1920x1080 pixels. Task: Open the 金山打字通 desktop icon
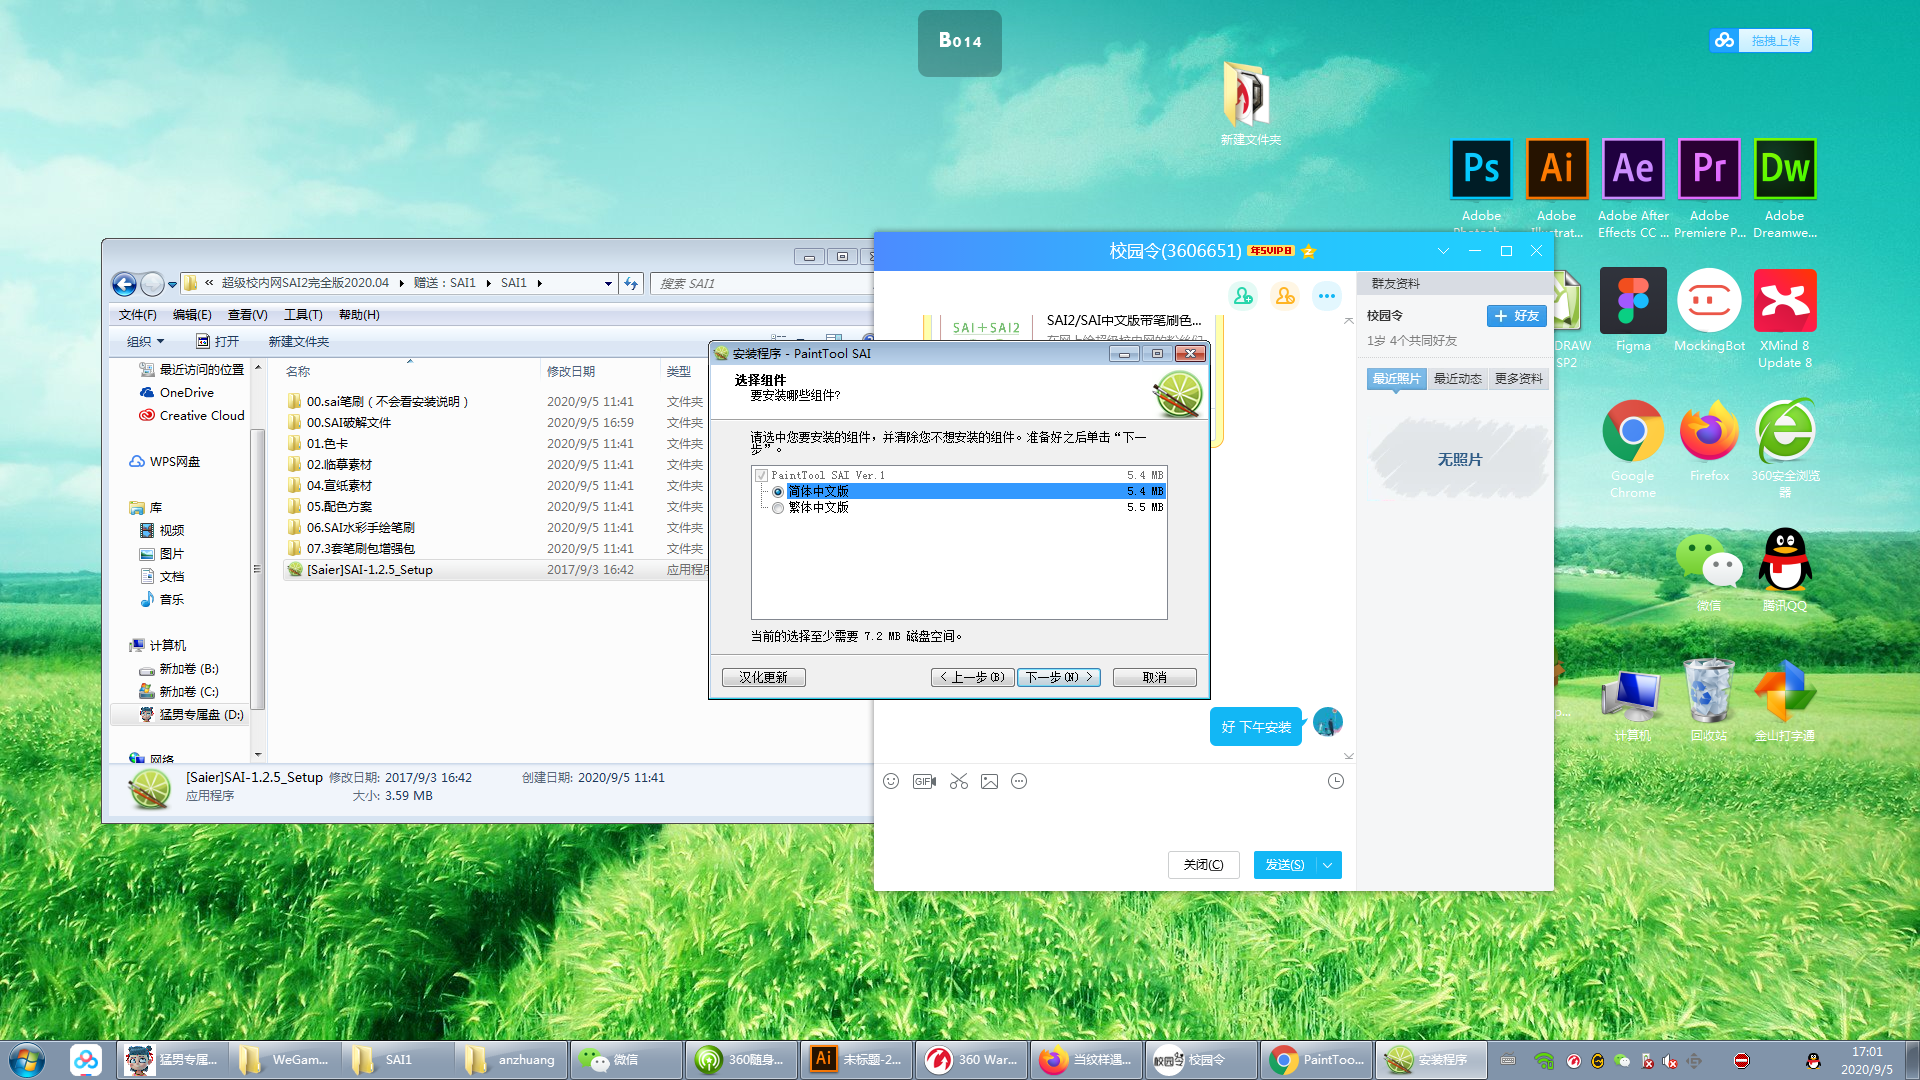pyautogui.click(x=1785, y=691)
